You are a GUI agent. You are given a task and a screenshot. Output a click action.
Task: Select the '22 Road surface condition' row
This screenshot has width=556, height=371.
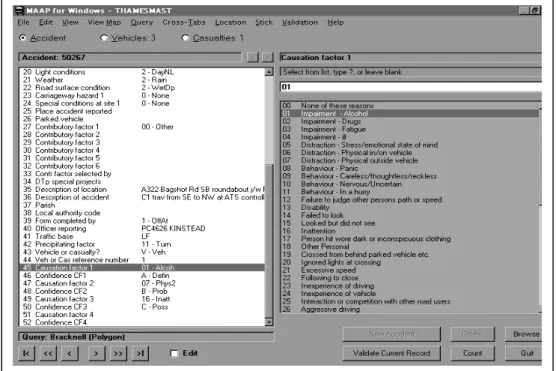tap(142, 88)
